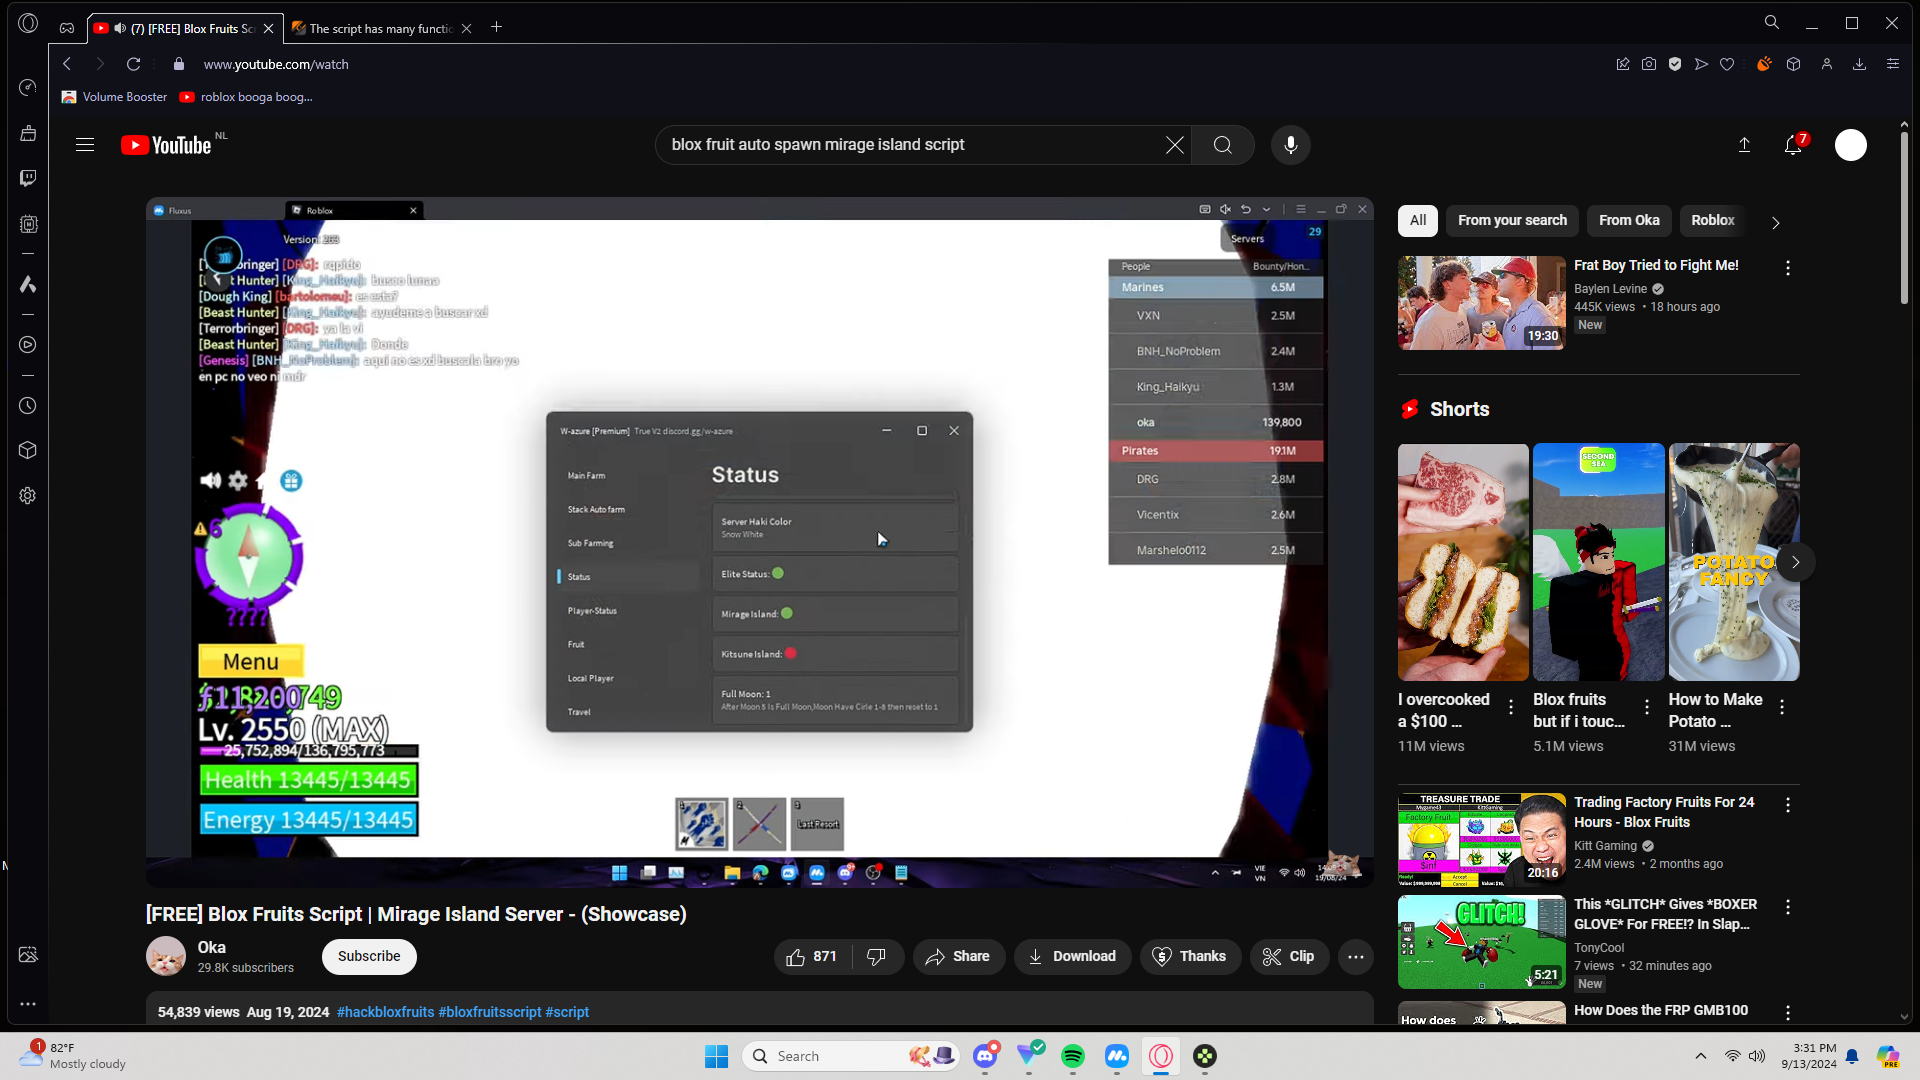
Task: Select the From your search chip
Action: click(1512, 221)
